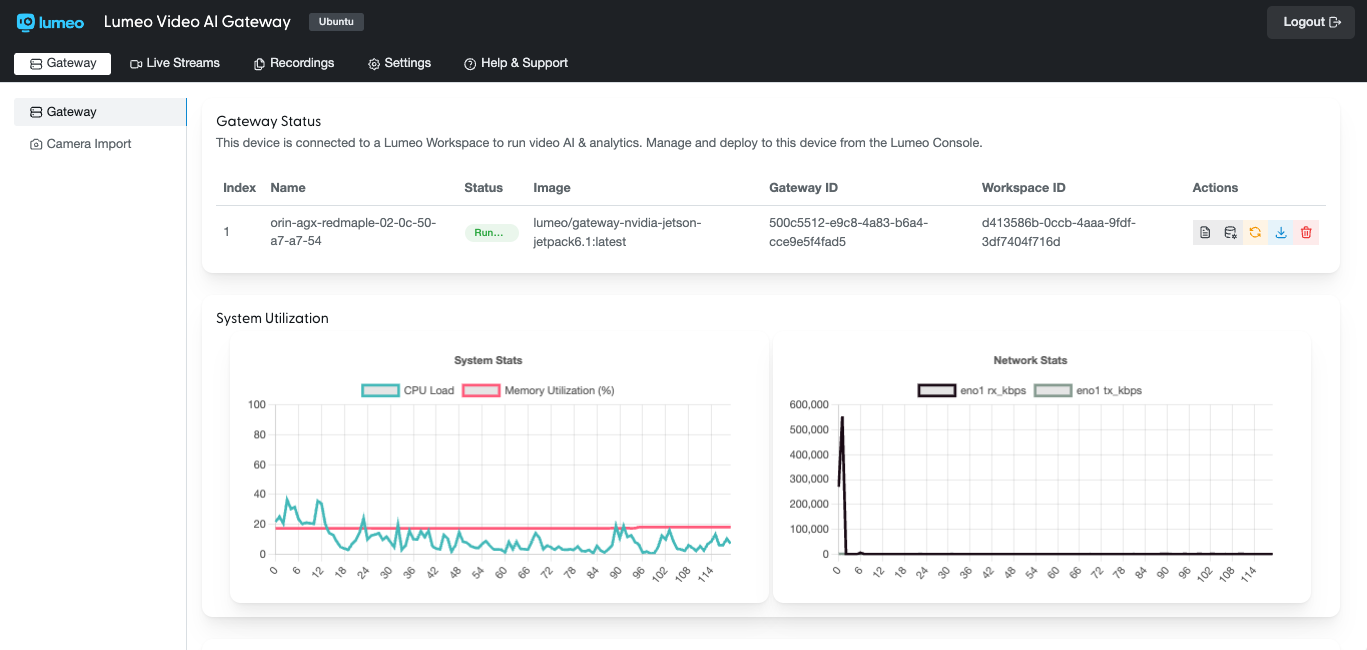Click the image name lumeo/gateway-nvidia-jetson cell
This screenshot has width=1367, height=650.
pyautogui.click(x=618, y=232)
